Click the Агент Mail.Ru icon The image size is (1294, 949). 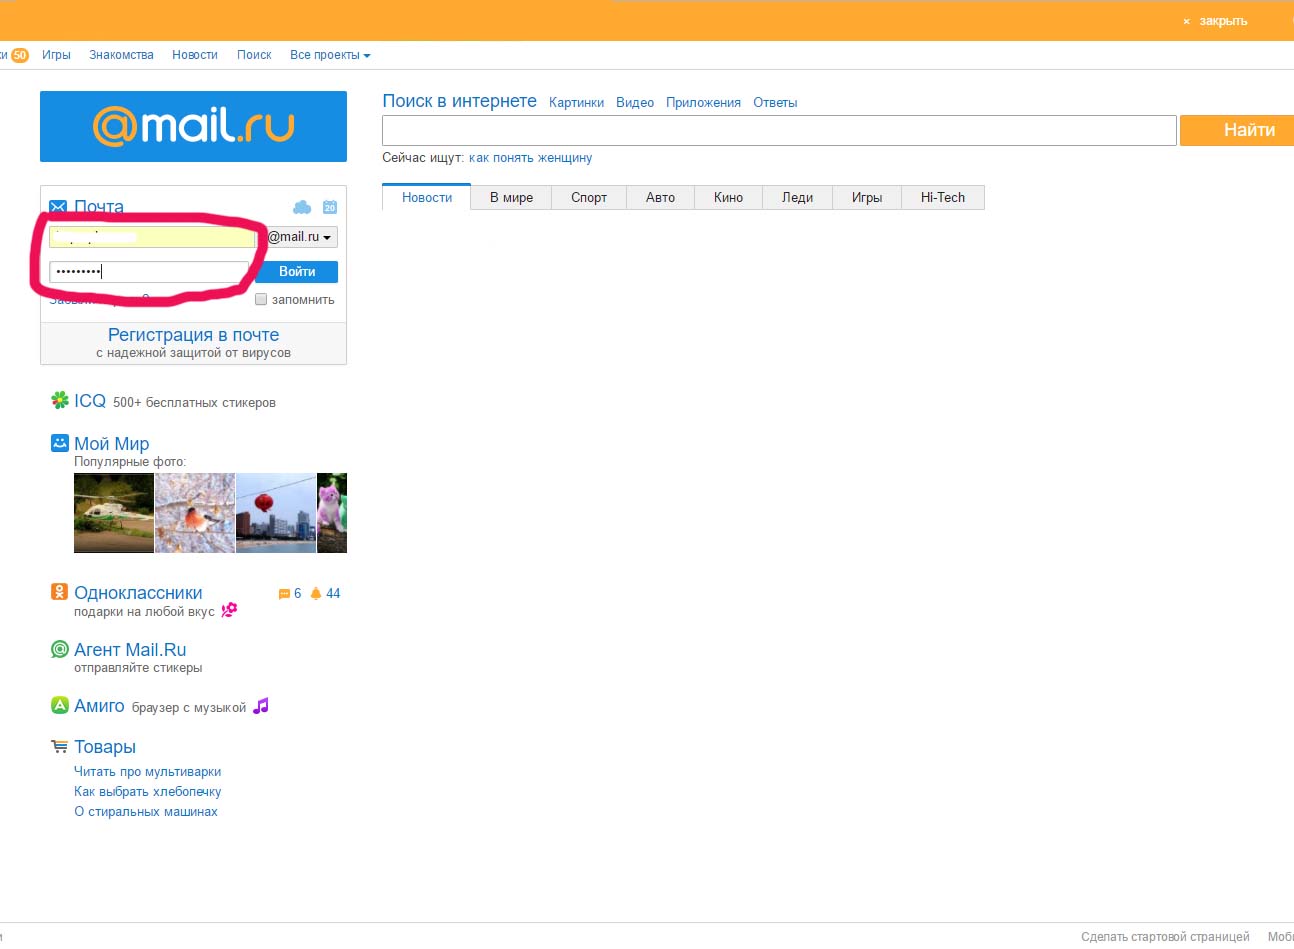coord(60,649)
